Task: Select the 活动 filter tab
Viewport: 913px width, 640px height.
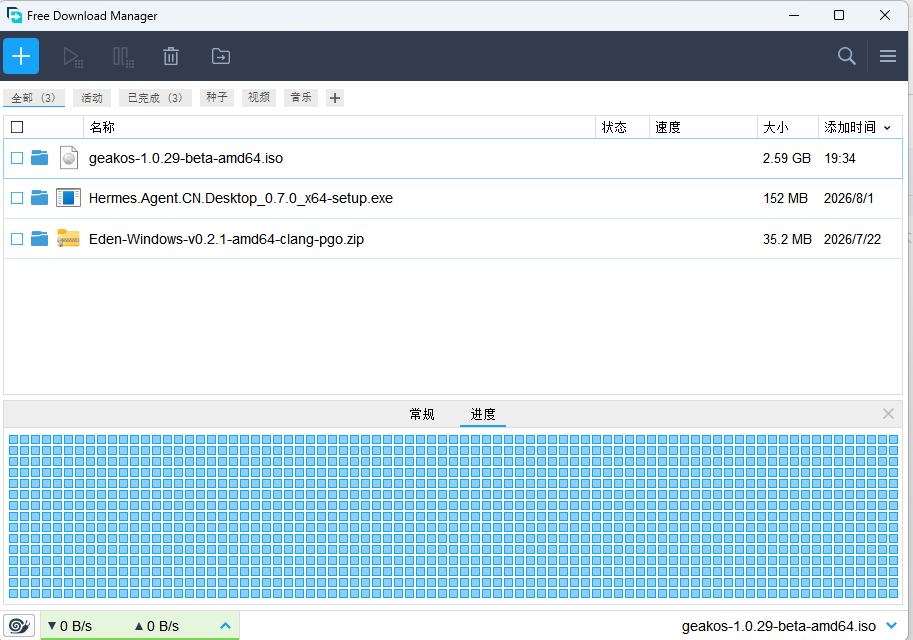Action: [92, 98]
